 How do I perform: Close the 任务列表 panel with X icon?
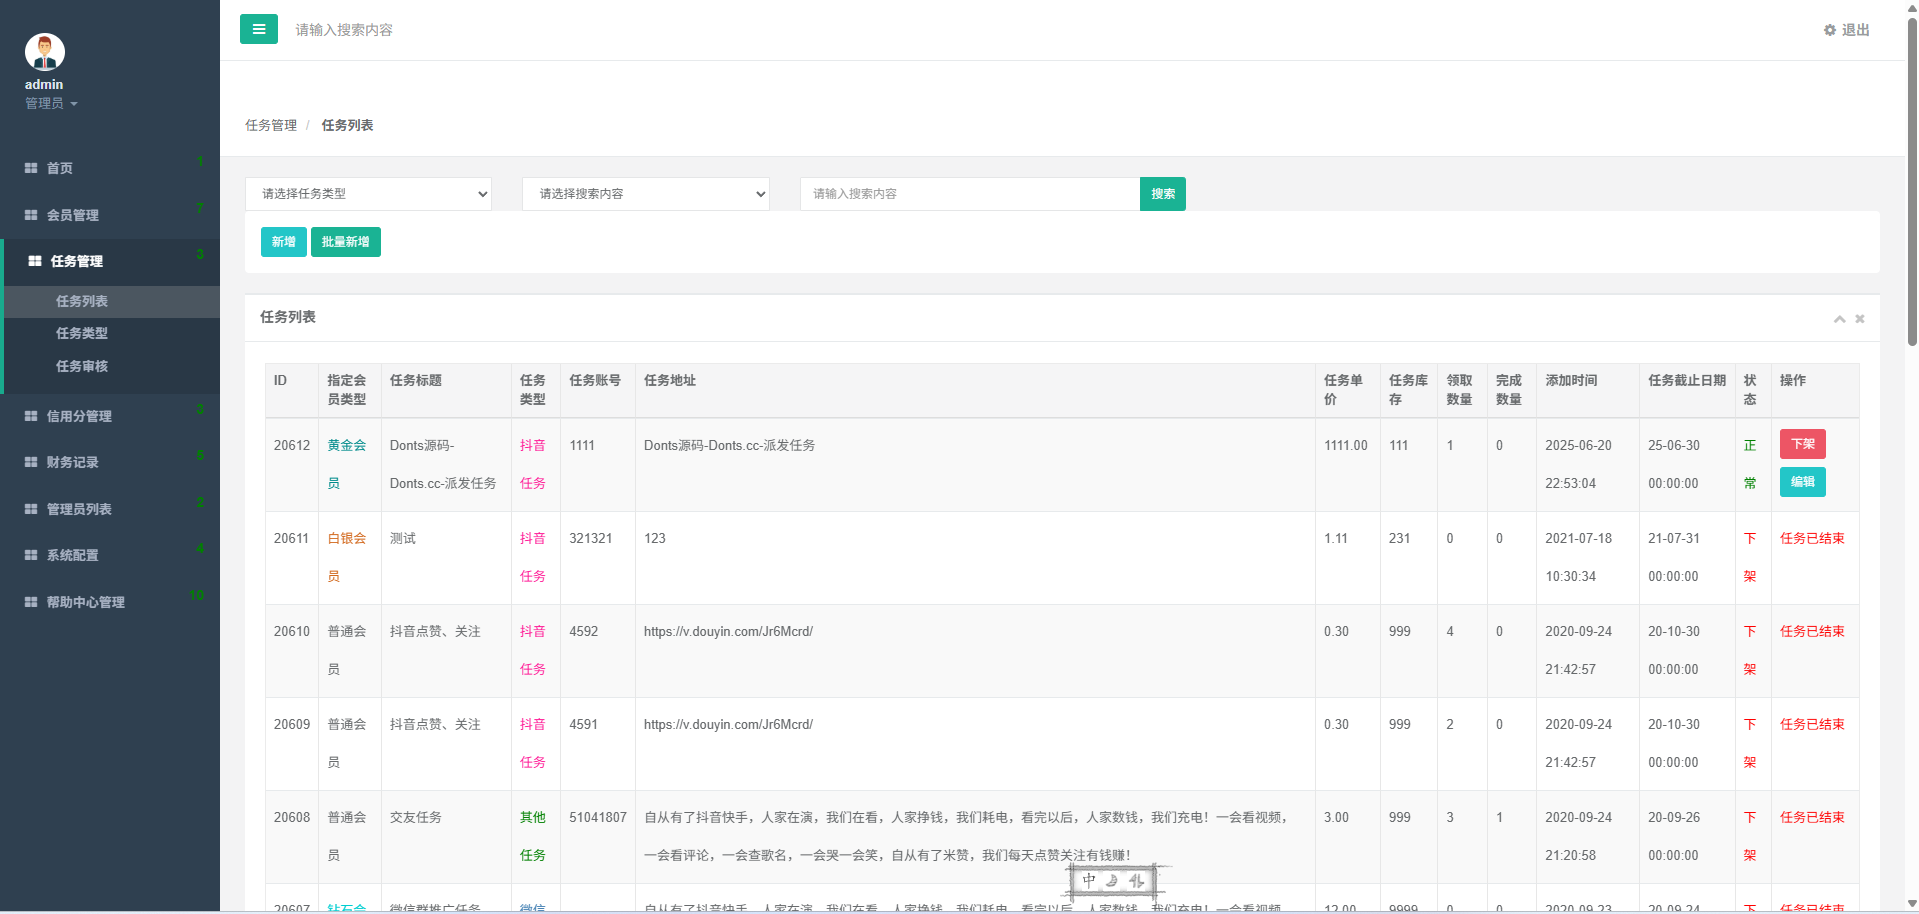coord(1860,319)
